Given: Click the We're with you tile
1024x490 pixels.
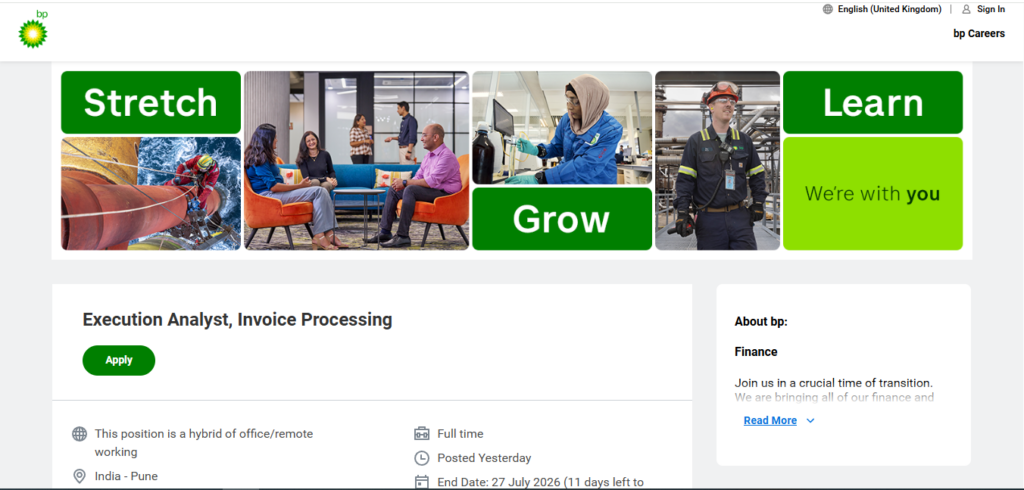Looking at the screenshot, I should (872, 193).
